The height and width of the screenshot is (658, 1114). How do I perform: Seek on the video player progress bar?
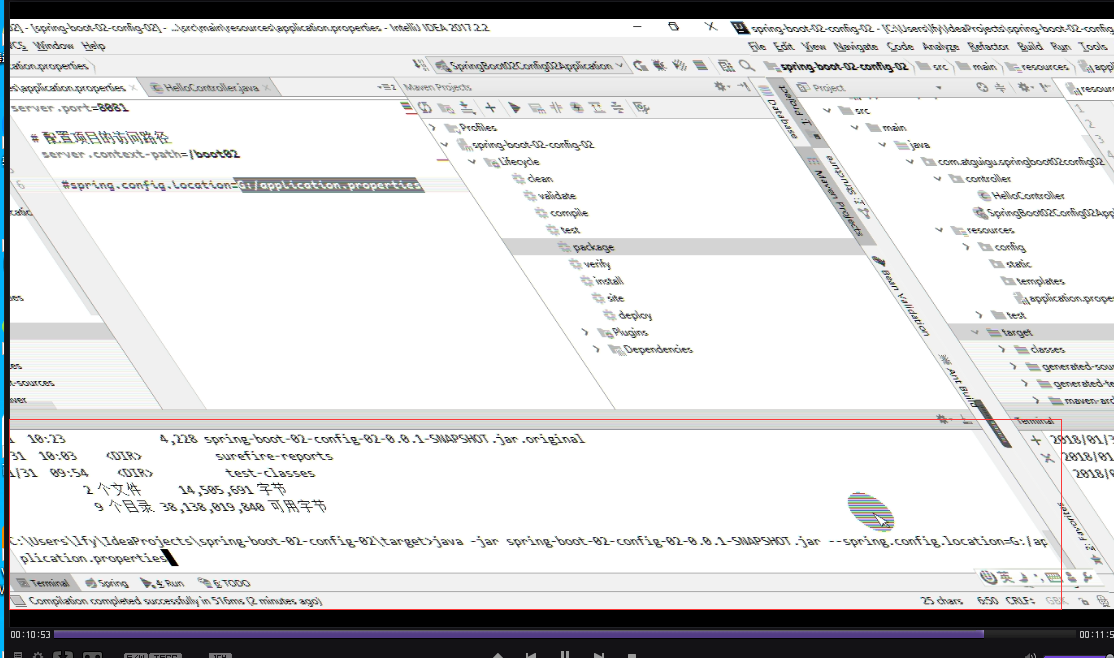pos(565,634)
